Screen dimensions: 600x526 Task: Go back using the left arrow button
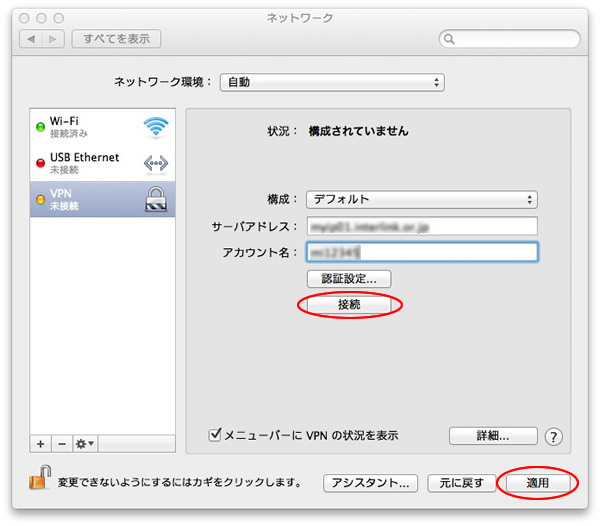point(29,39)
